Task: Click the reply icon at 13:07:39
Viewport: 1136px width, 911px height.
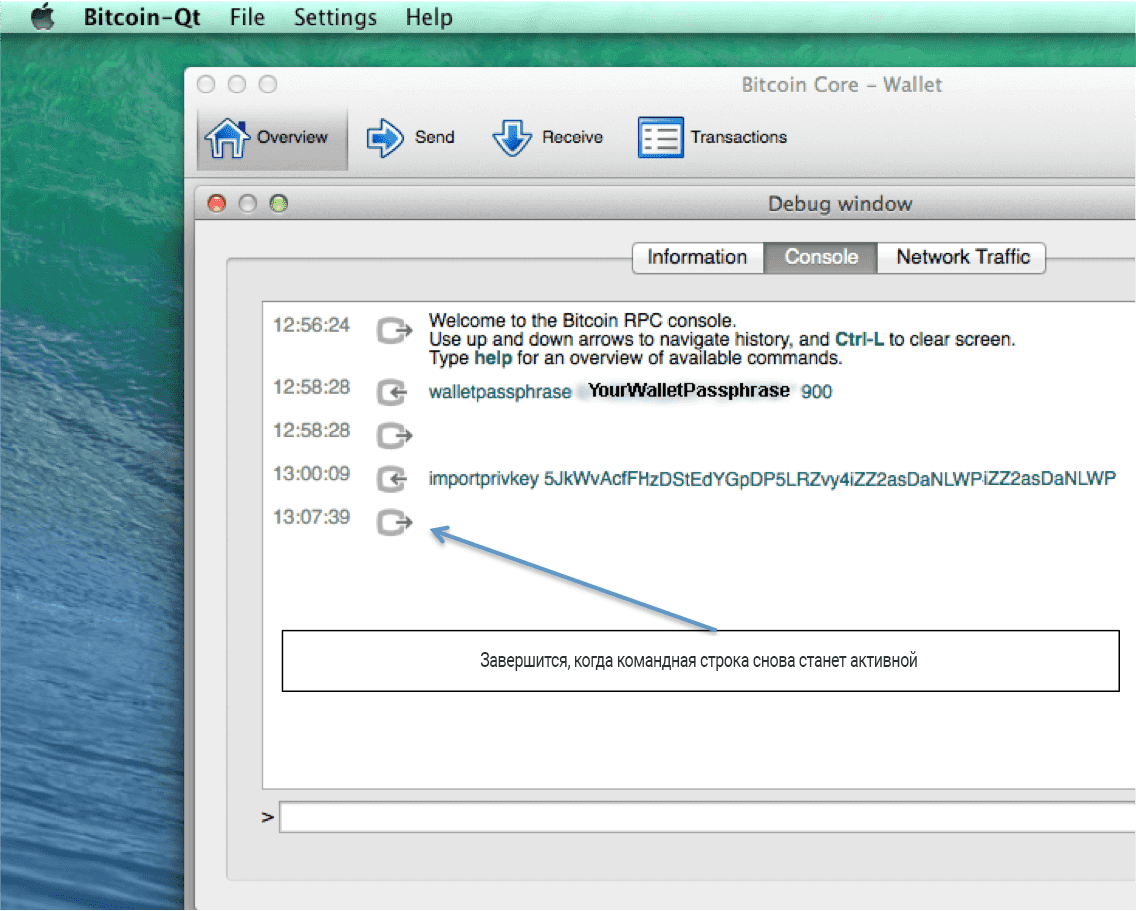Action: [394, 522]
